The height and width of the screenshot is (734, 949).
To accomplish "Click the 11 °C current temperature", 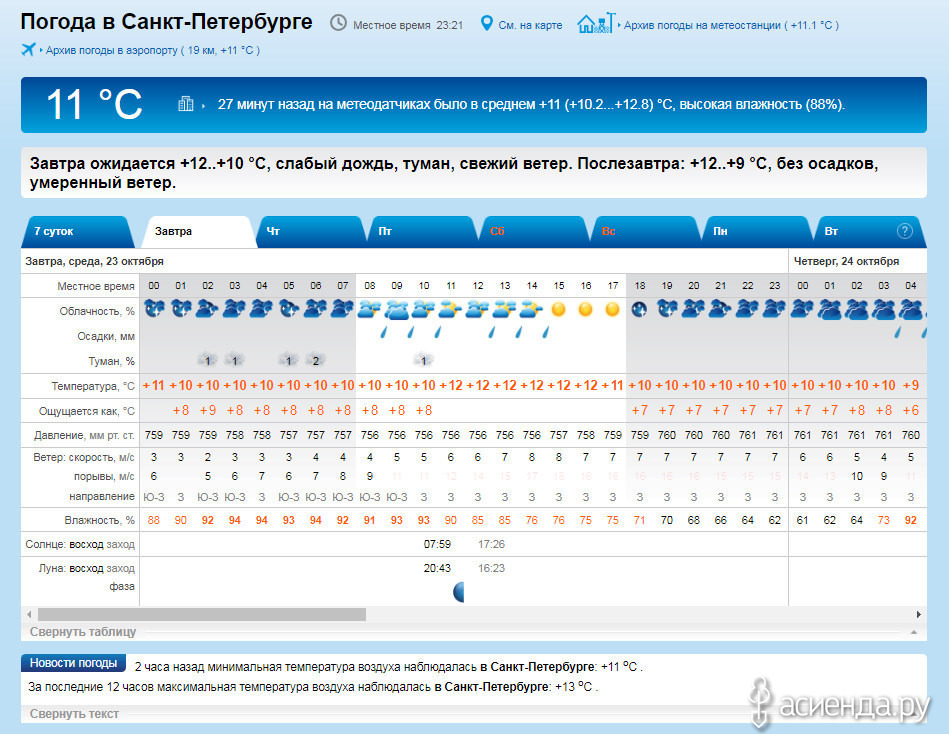I will 94,104.
